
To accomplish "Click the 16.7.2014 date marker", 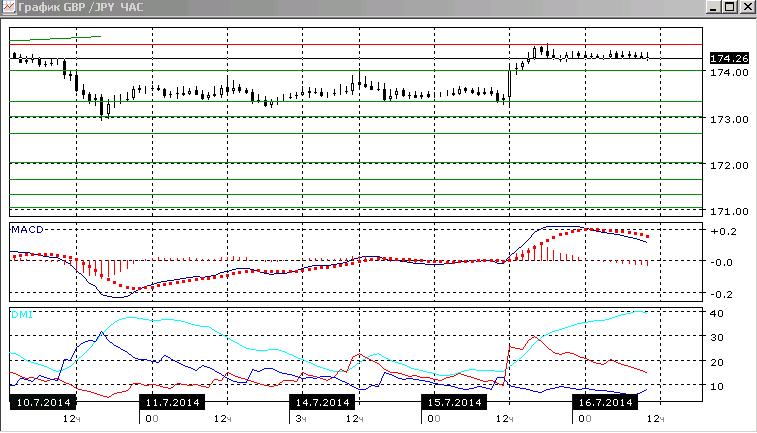I will (605, 403).
